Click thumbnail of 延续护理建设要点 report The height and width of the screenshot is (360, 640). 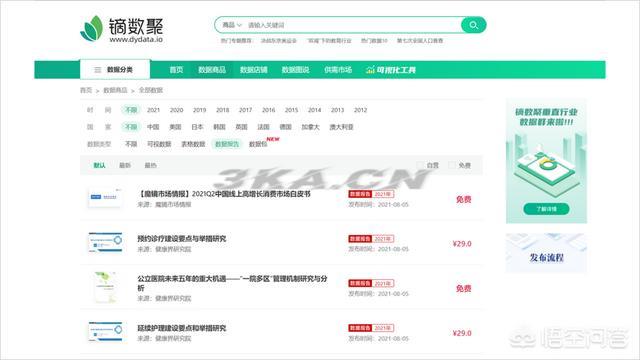coord(105,331)
